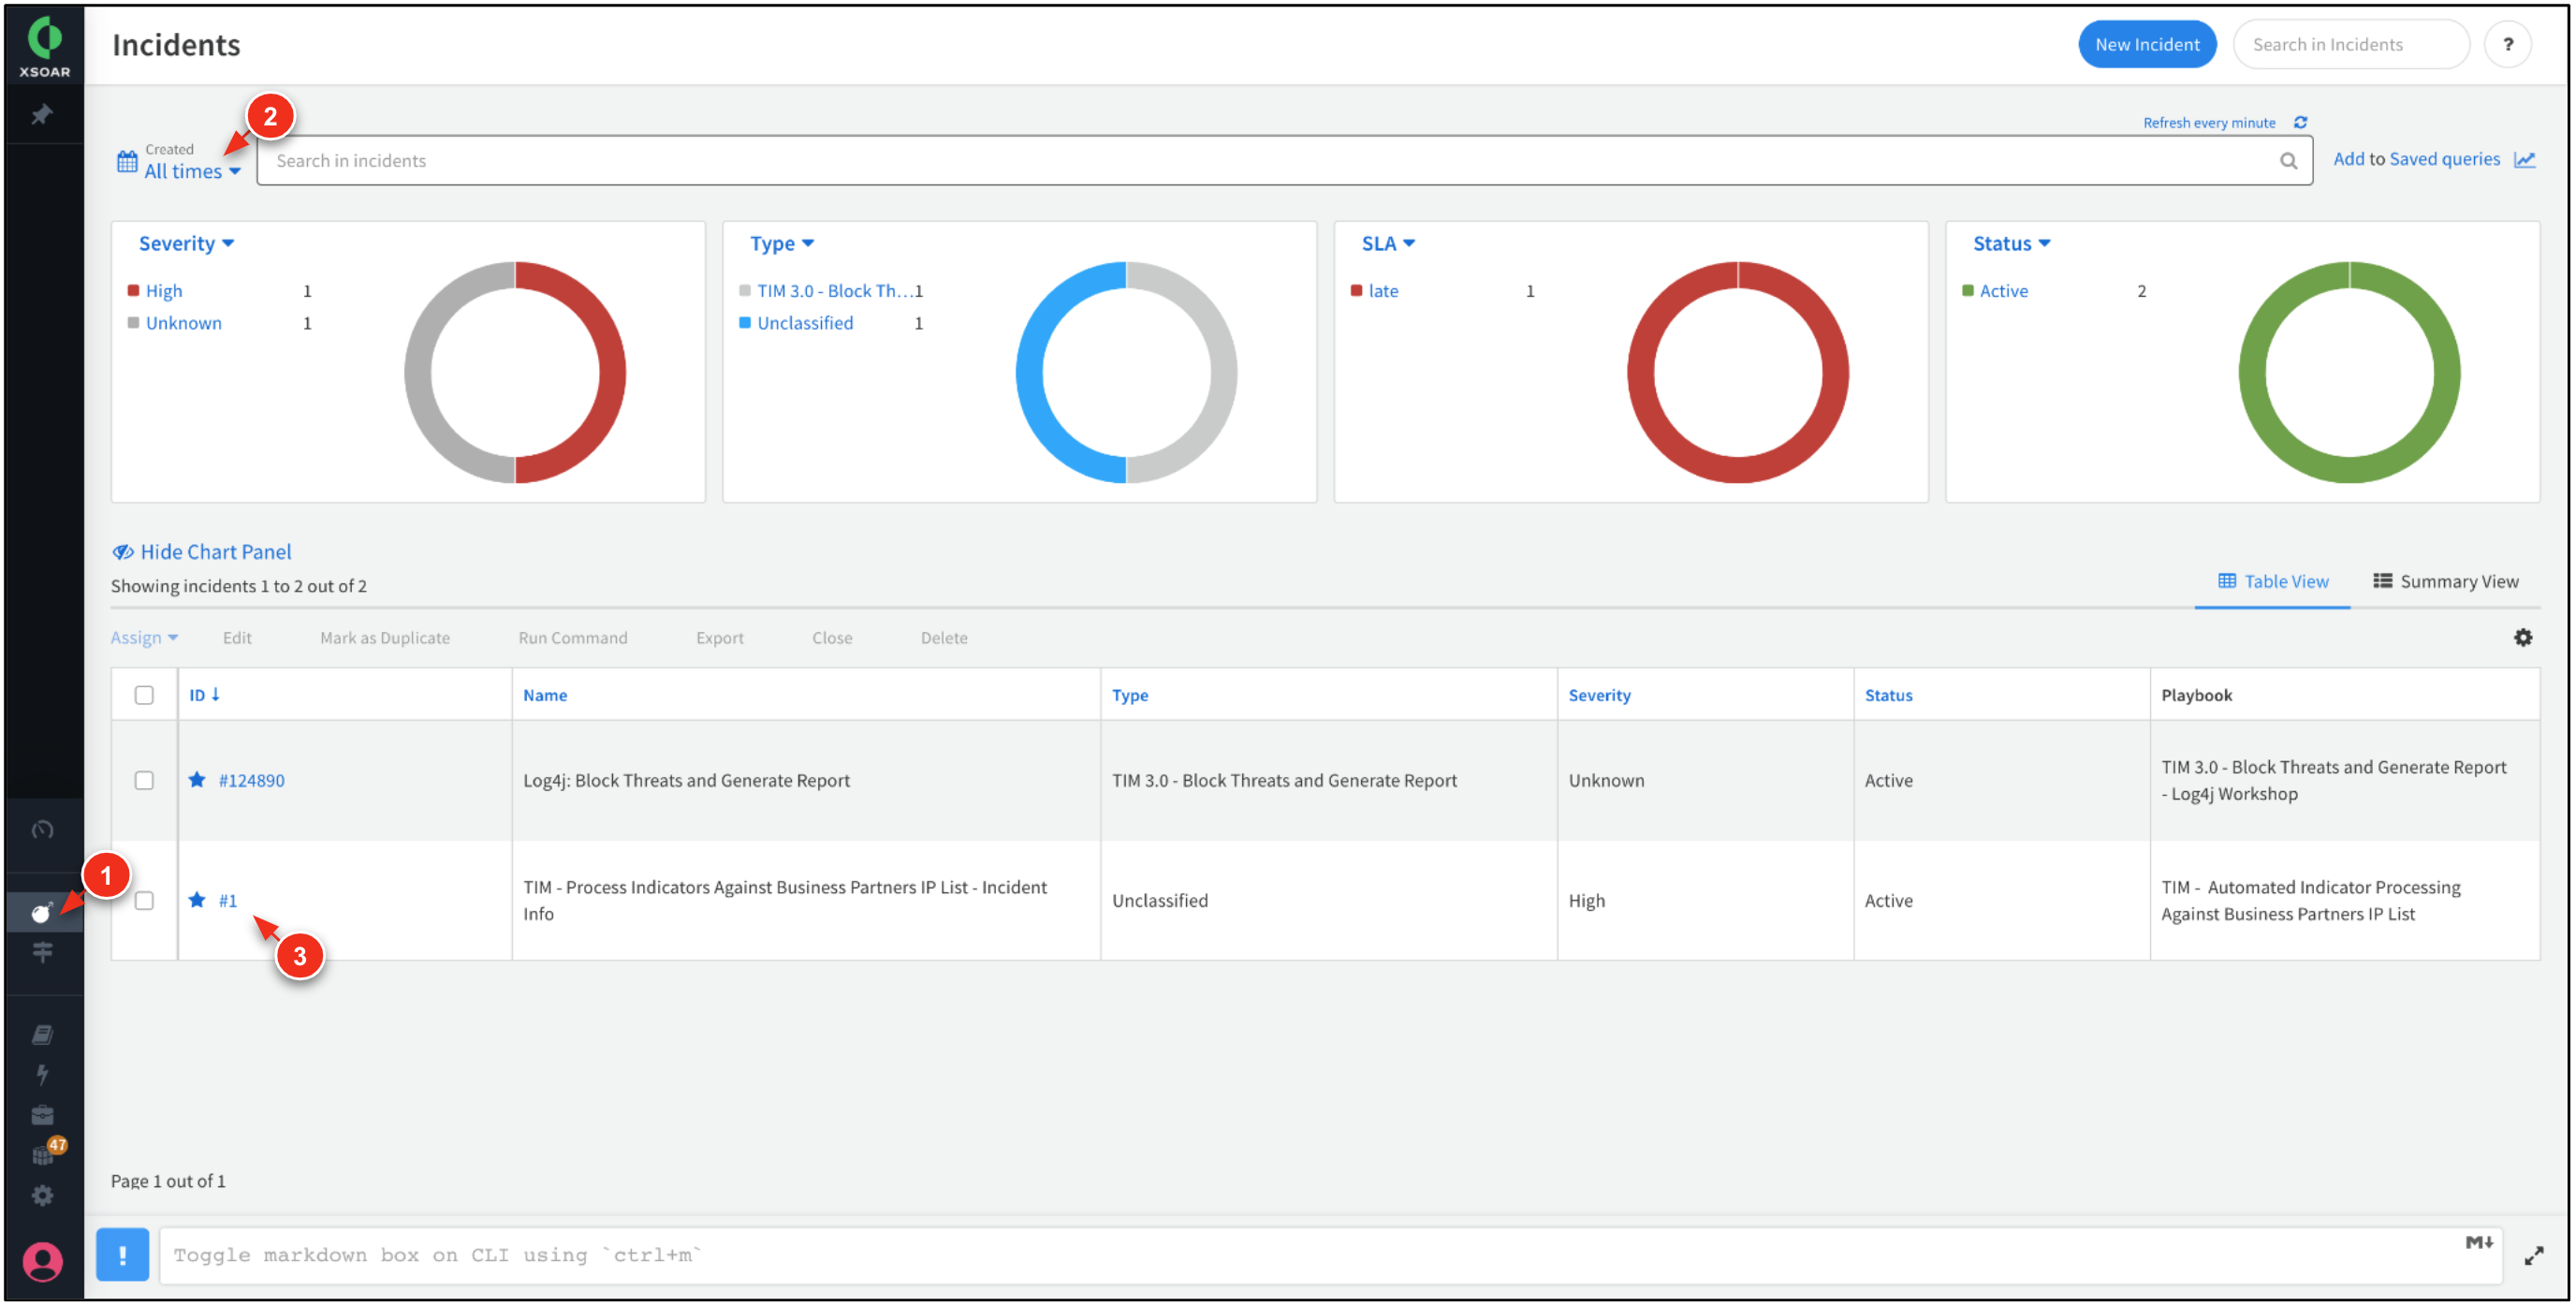The width and height of the screenshot is (2576, 1307).
Task: Click the star icon for incident #124890
Action: click(197, 780)
